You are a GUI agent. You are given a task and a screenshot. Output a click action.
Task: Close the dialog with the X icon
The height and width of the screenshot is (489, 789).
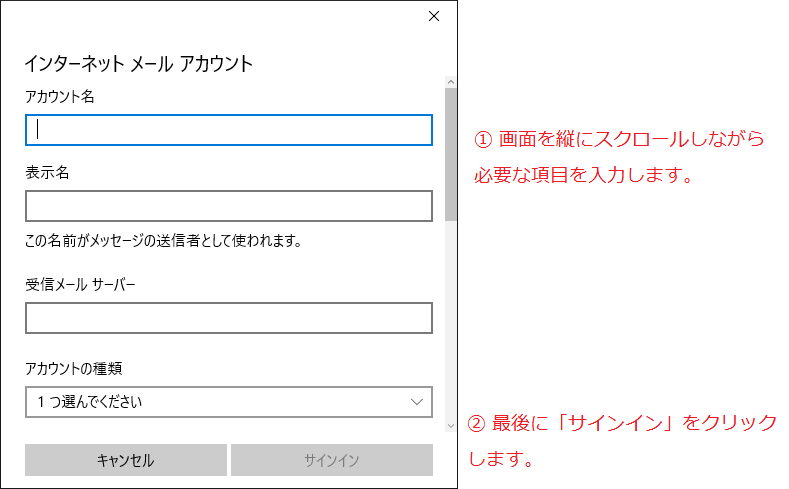434,17
